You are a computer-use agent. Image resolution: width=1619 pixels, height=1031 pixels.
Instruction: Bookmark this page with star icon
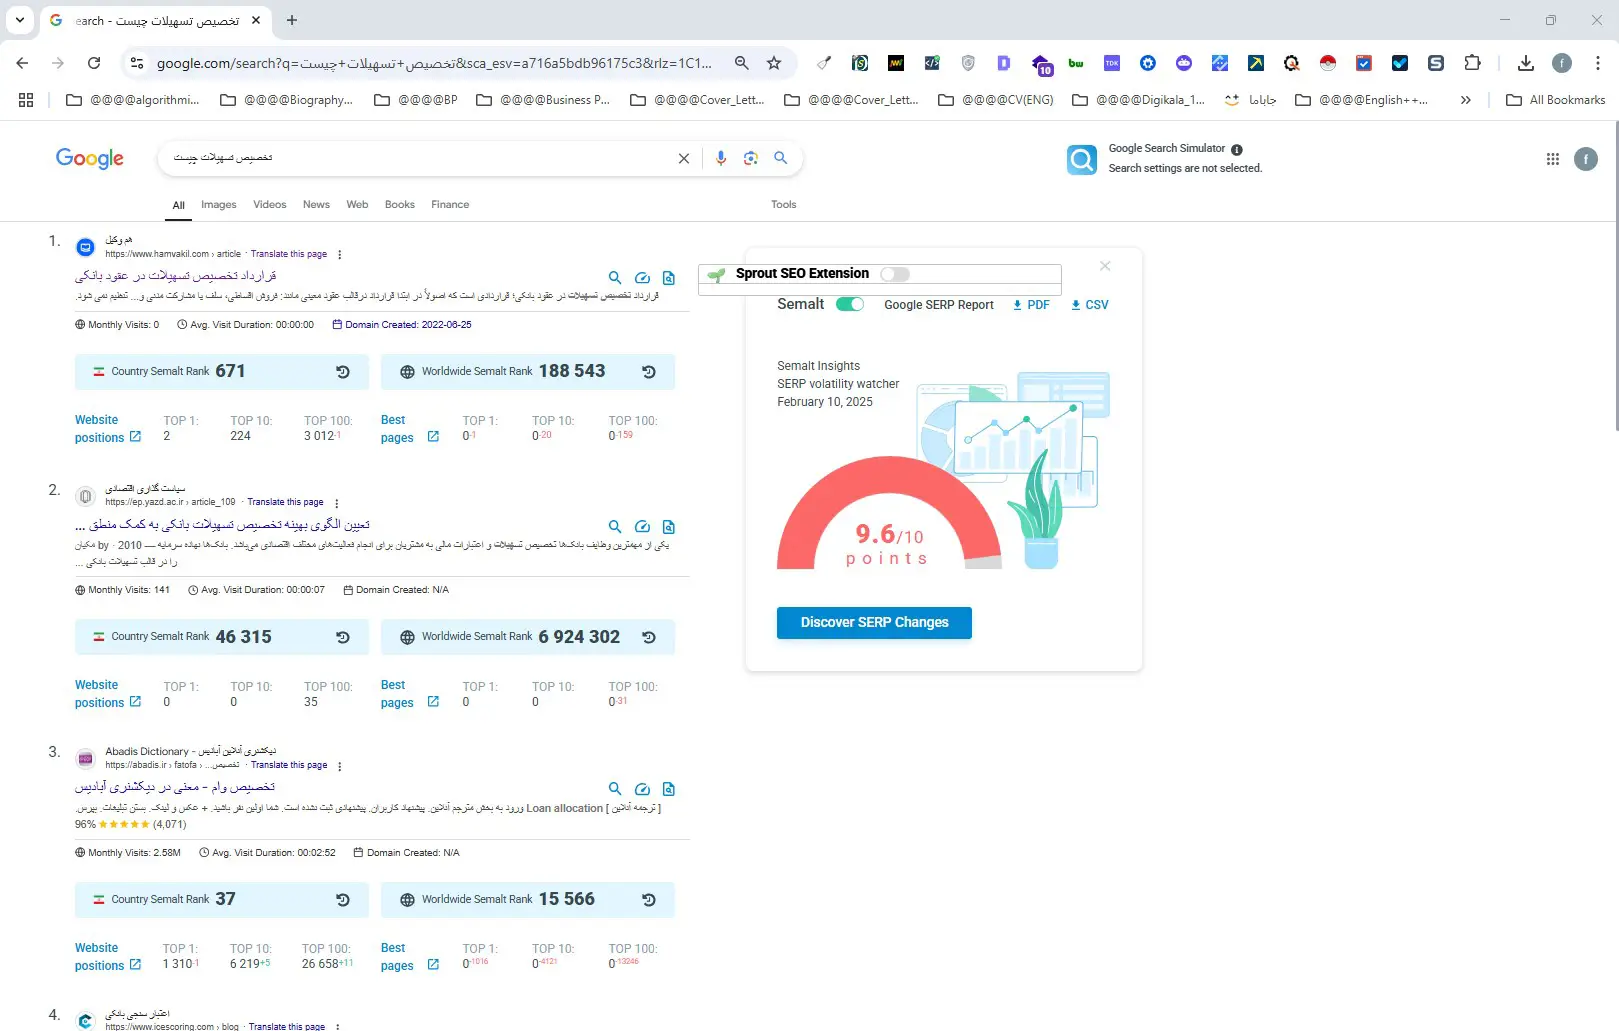click(x=774, y=63)
